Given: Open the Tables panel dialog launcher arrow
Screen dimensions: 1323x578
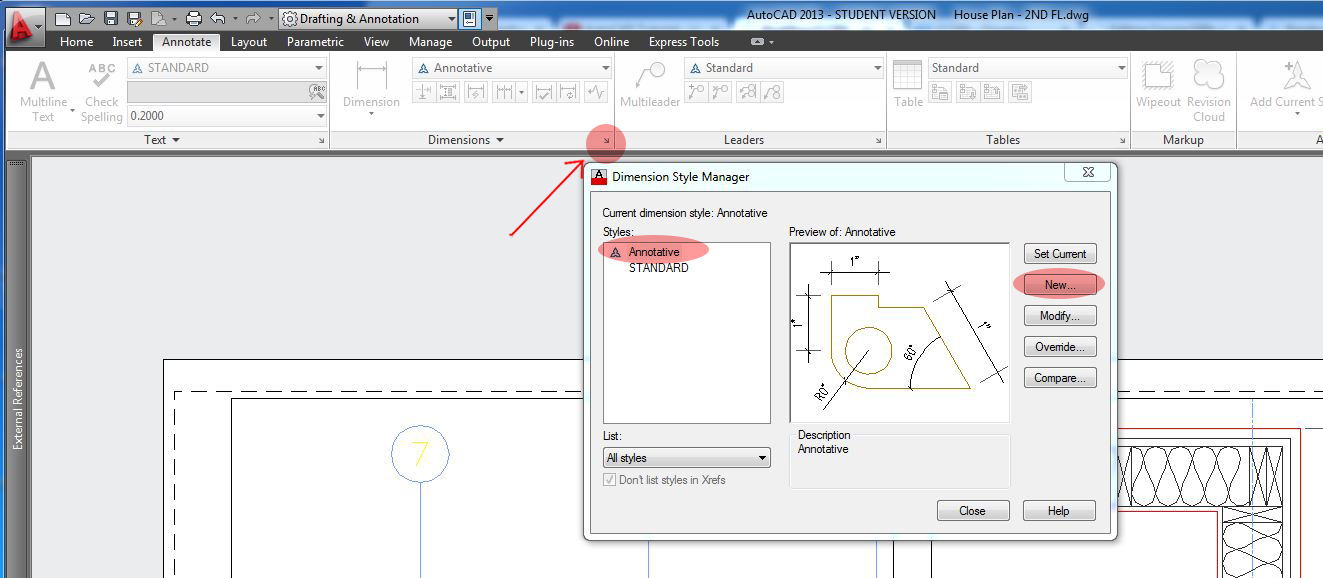Looking at the screenshot, I should (1123, 141).
